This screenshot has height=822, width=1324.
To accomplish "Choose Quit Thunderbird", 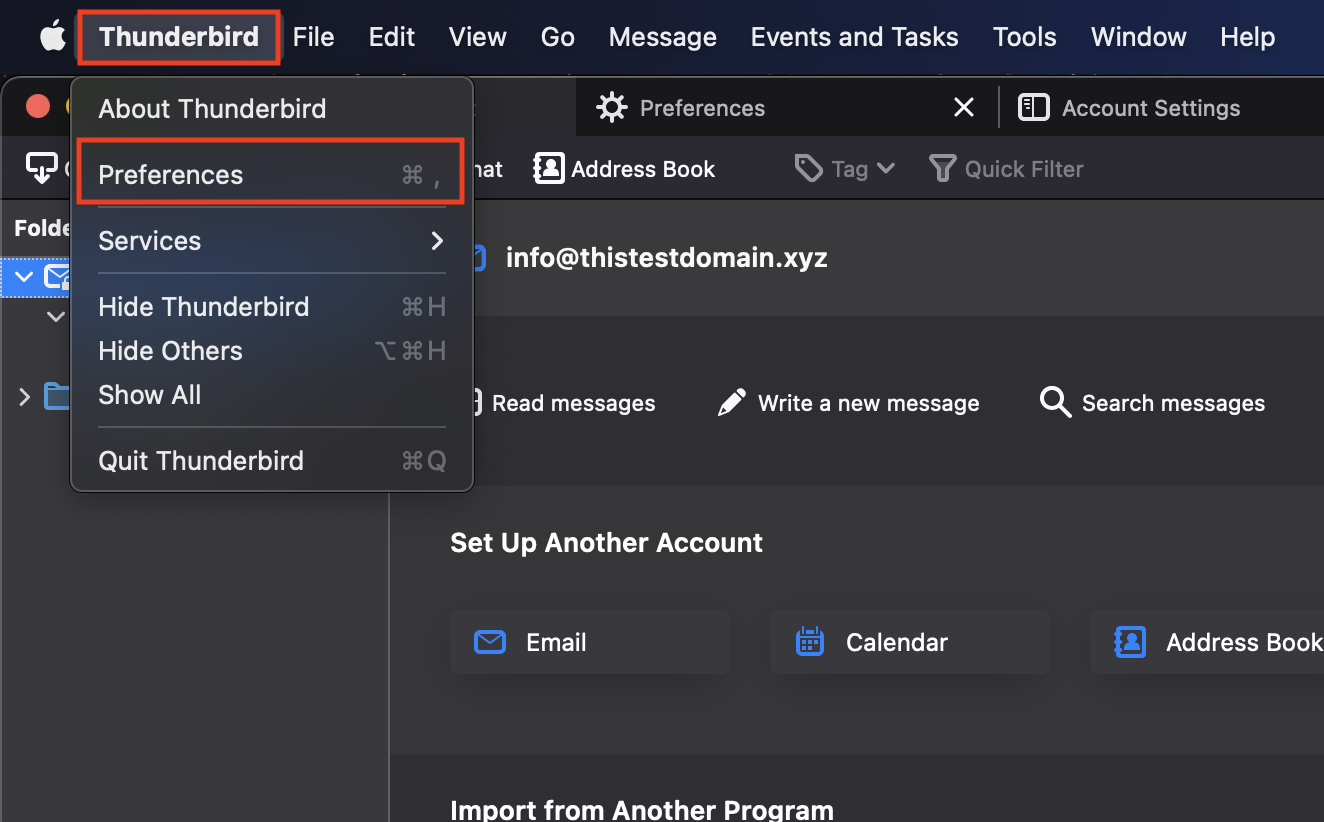I will pos(271,461).
